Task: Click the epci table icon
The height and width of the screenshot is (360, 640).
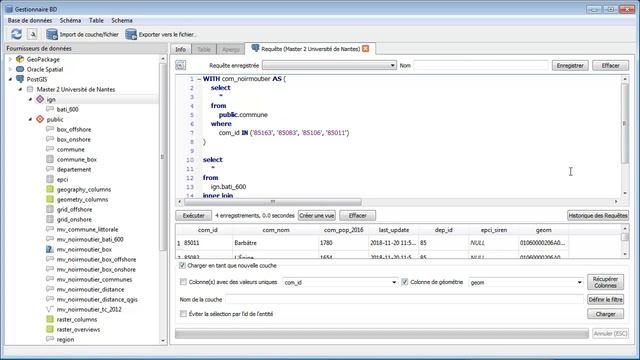Action: click(50, 179)
